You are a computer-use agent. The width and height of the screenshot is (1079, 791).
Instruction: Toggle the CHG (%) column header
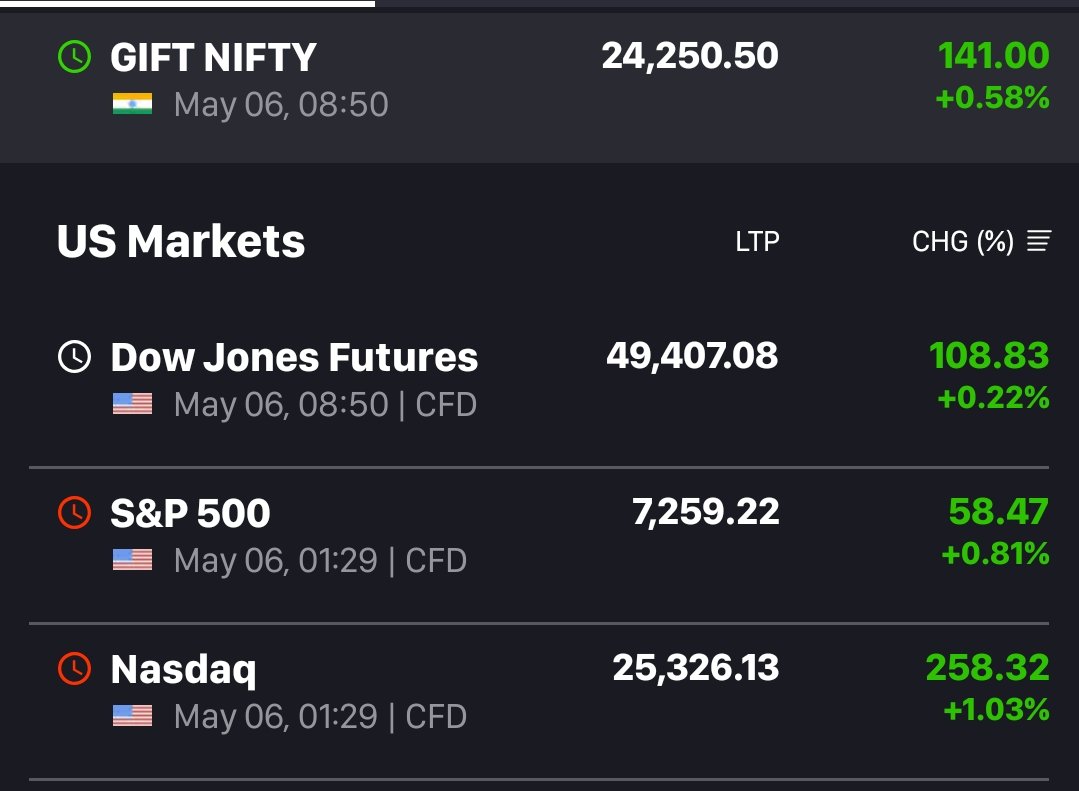pyautogui.click(x=963, y=242)
